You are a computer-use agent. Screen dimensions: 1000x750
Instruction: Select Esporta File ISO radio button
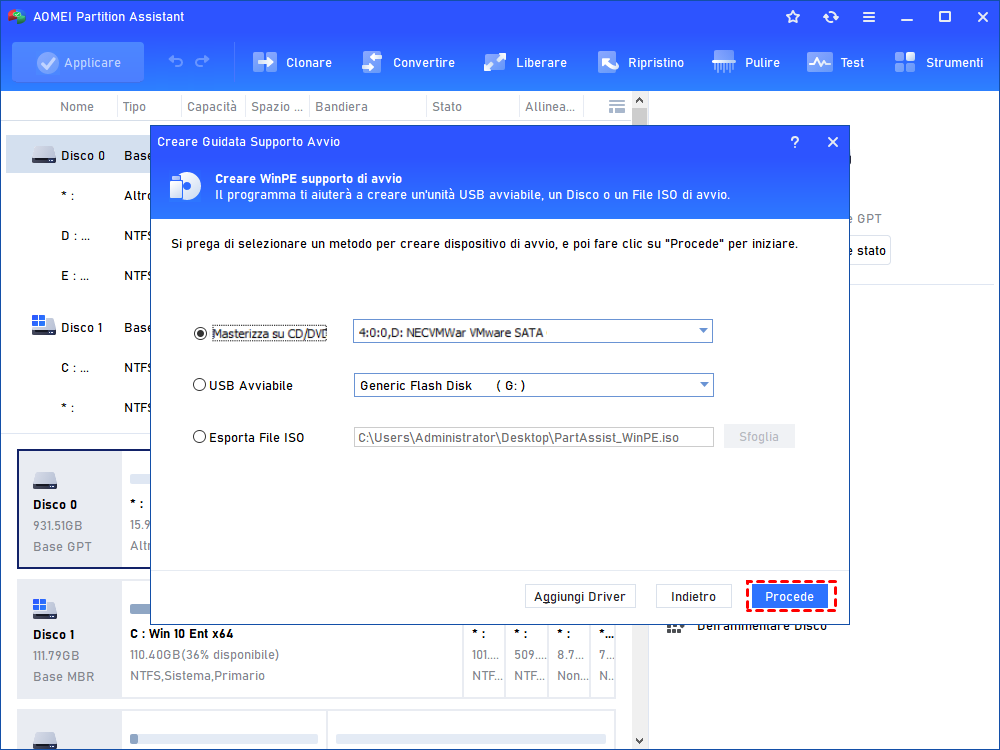click(x=200, y=437)
